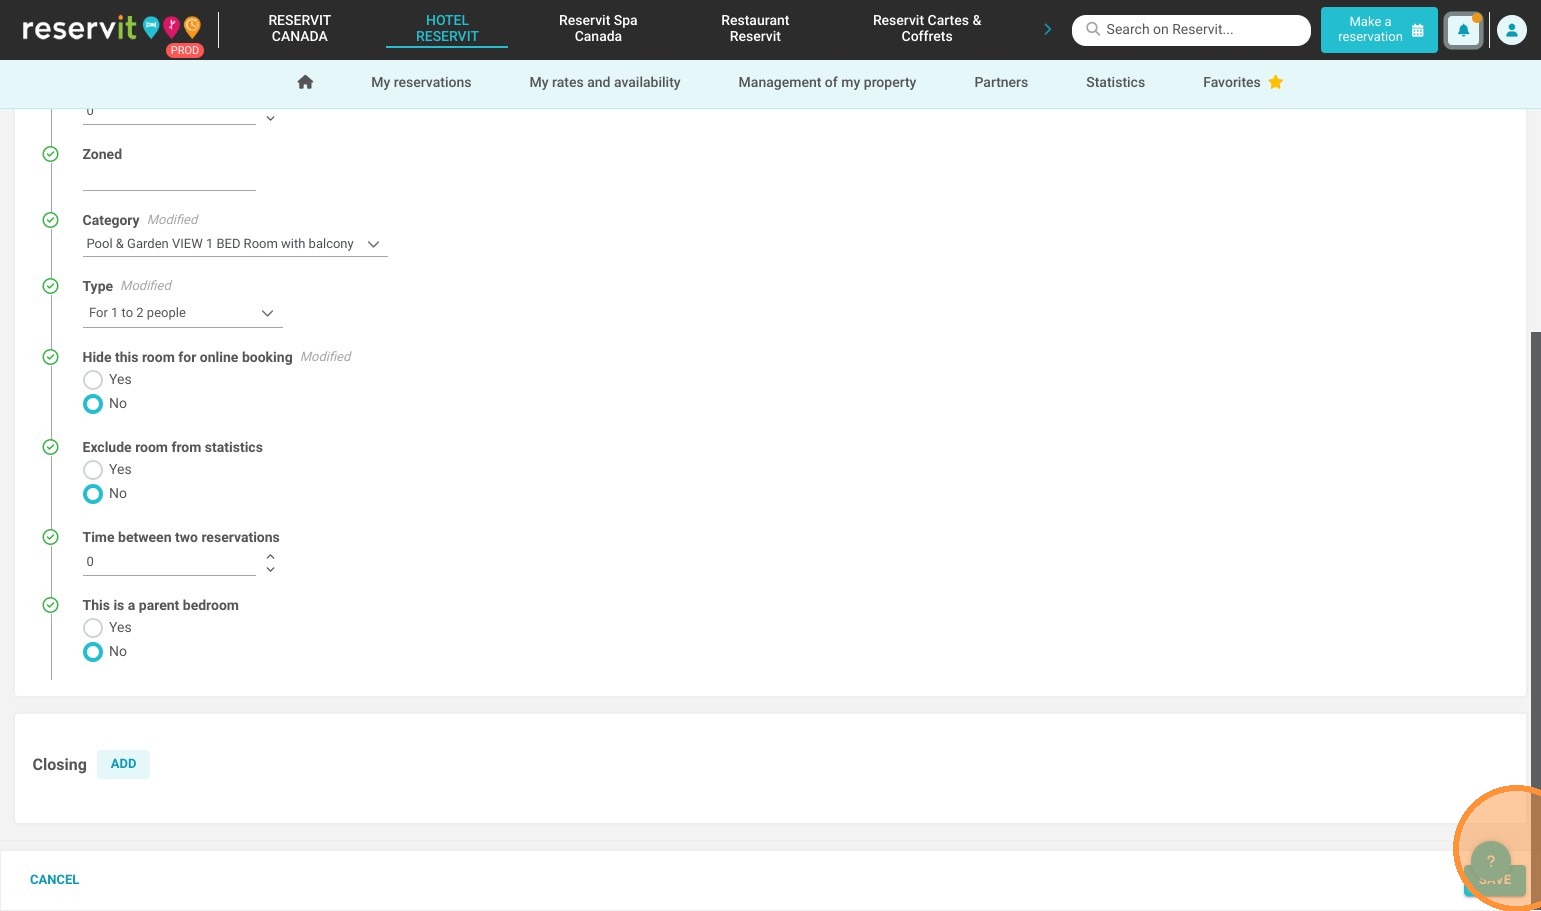1541x911 pixels.
Task: Click the Zoned input field
Action: (169, 179)
